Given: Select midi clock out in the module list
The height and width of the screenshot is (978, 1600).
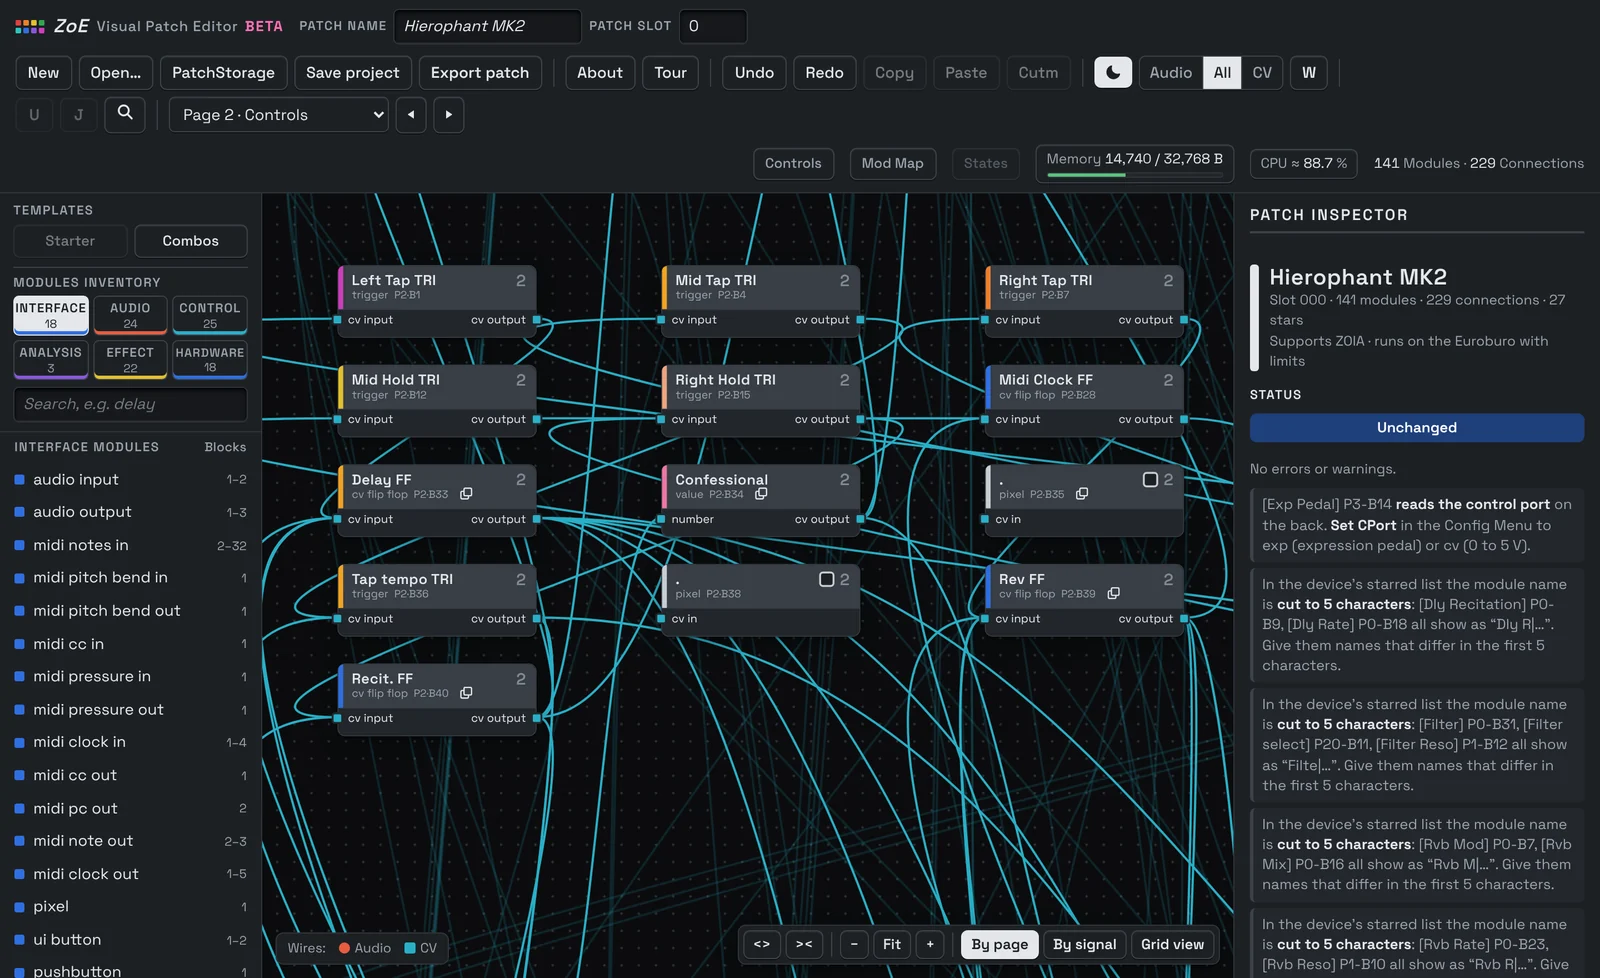Looking at the screenshot, I should 130,874.
